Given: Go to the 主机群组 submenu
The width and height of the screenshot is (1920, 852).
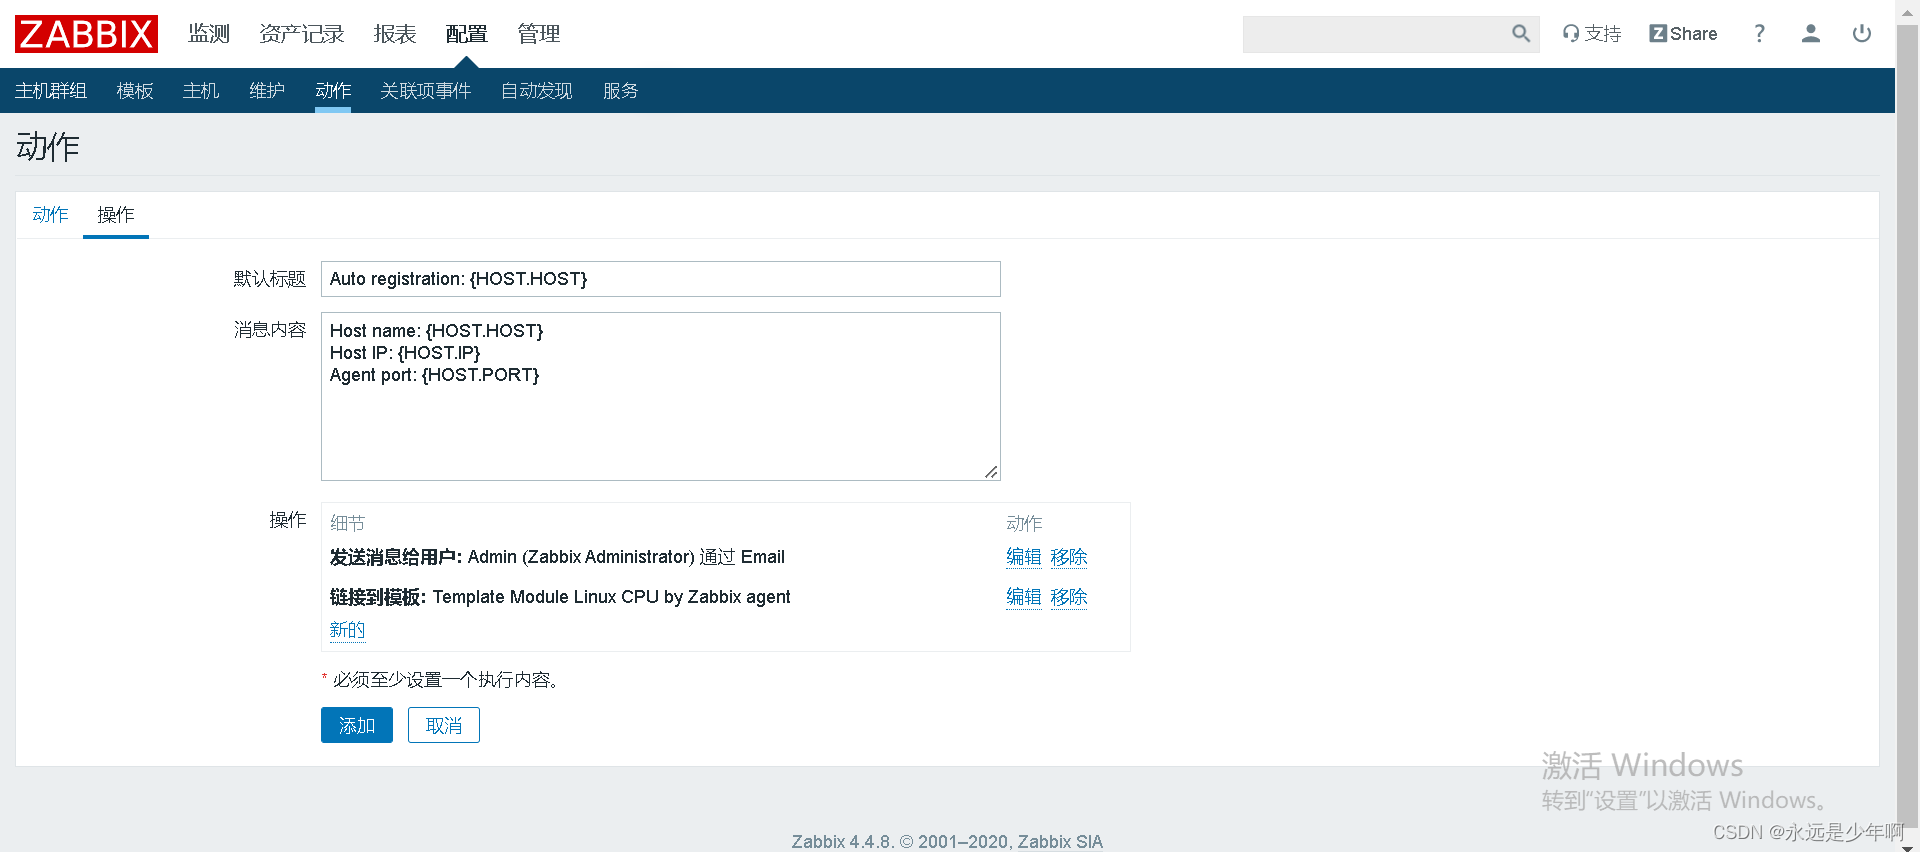Looking at the screenshot, I should tap(51, 91).
